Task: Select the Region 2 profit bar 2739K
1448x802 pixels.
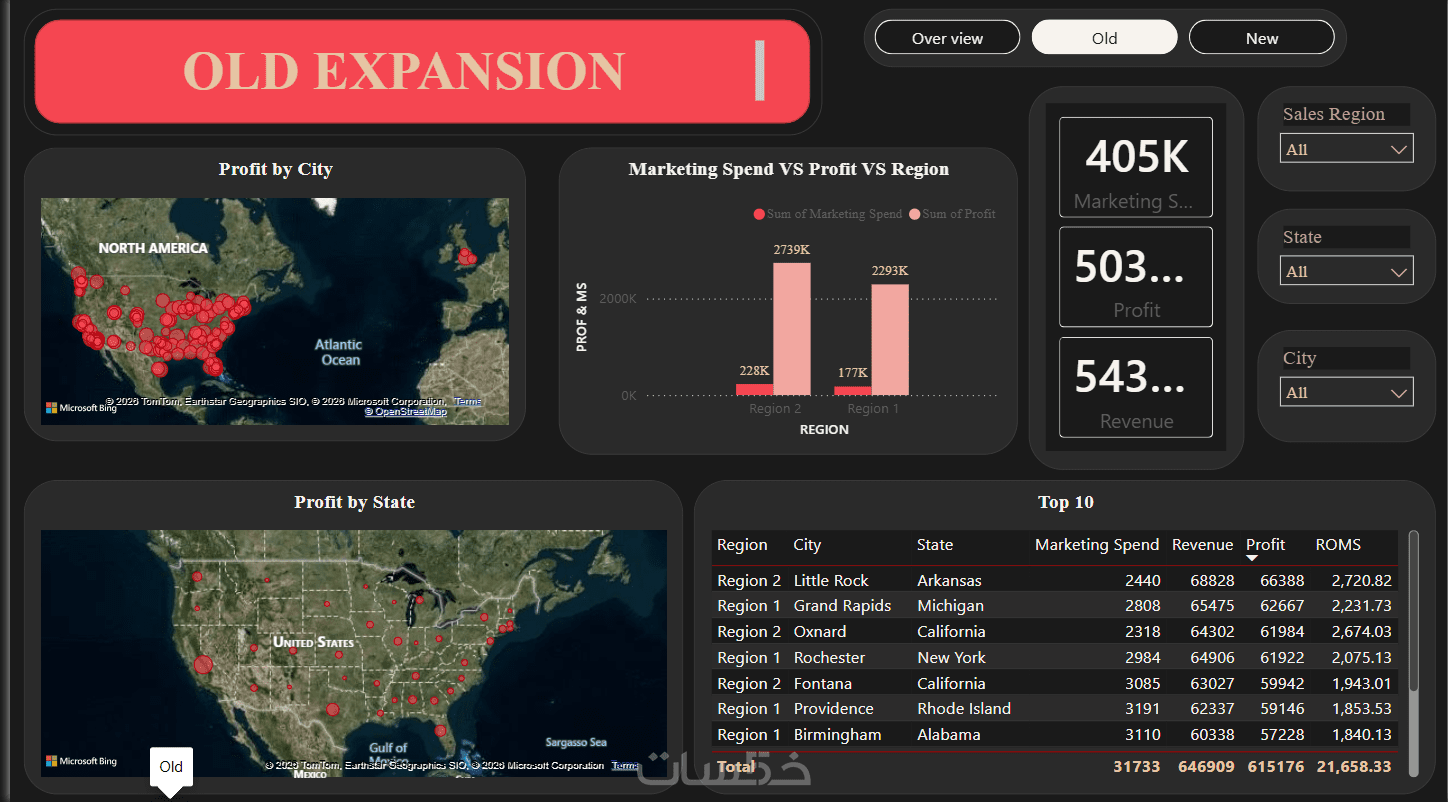Action: 792,329
